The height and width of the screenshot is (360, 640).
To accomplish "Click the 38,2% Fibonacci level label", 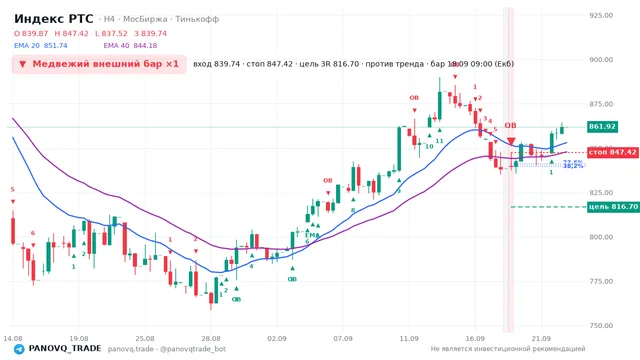I will (573, 167).
